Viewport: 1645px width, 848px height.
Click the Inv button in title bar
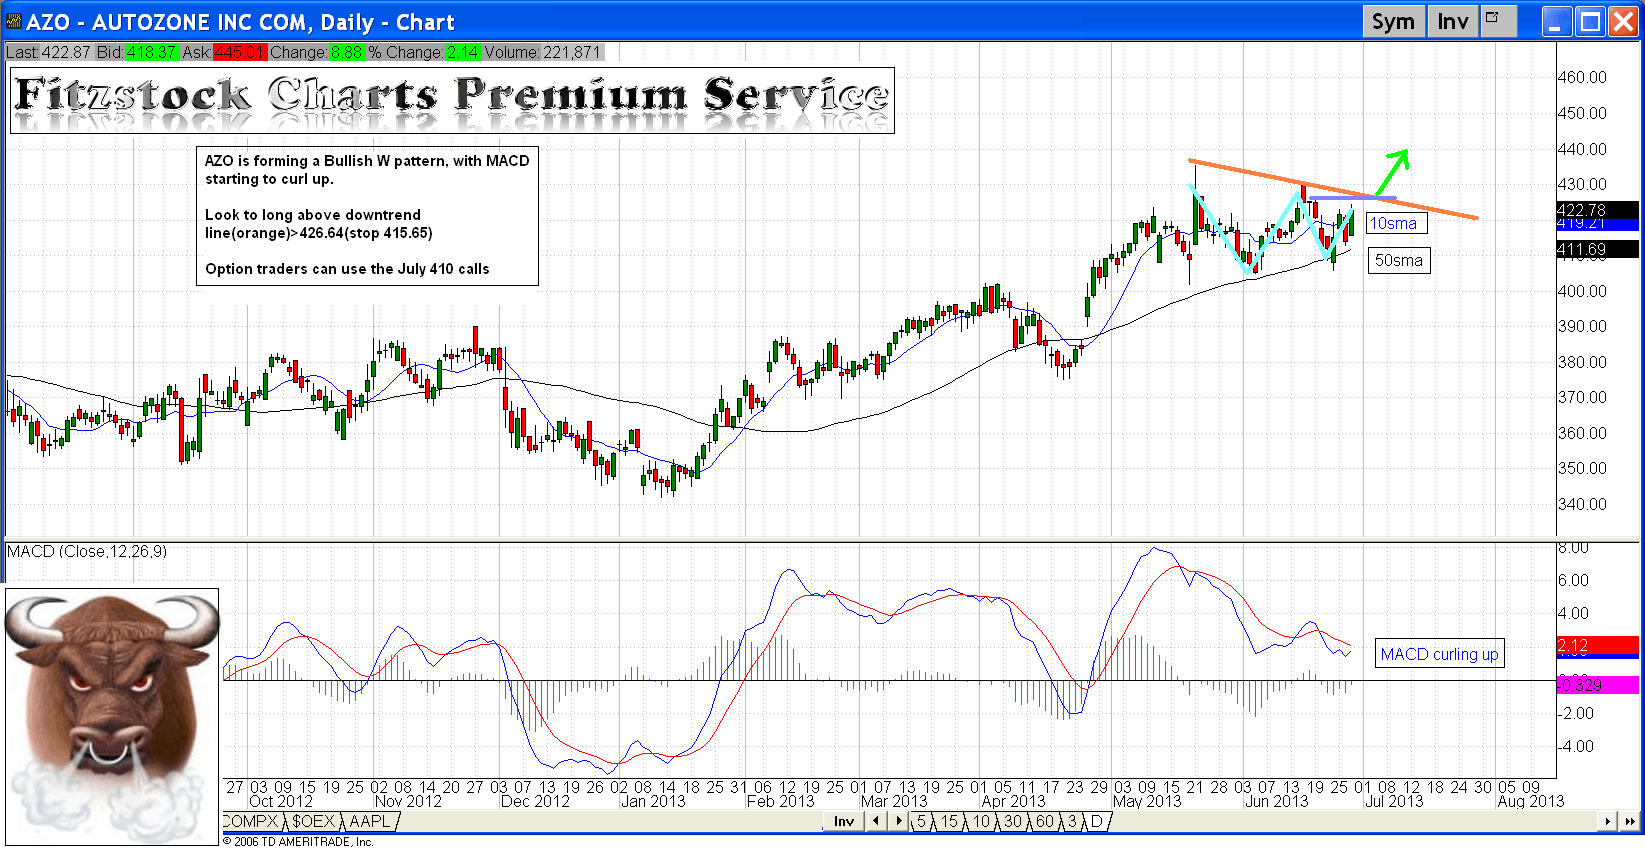[1452, 22]
